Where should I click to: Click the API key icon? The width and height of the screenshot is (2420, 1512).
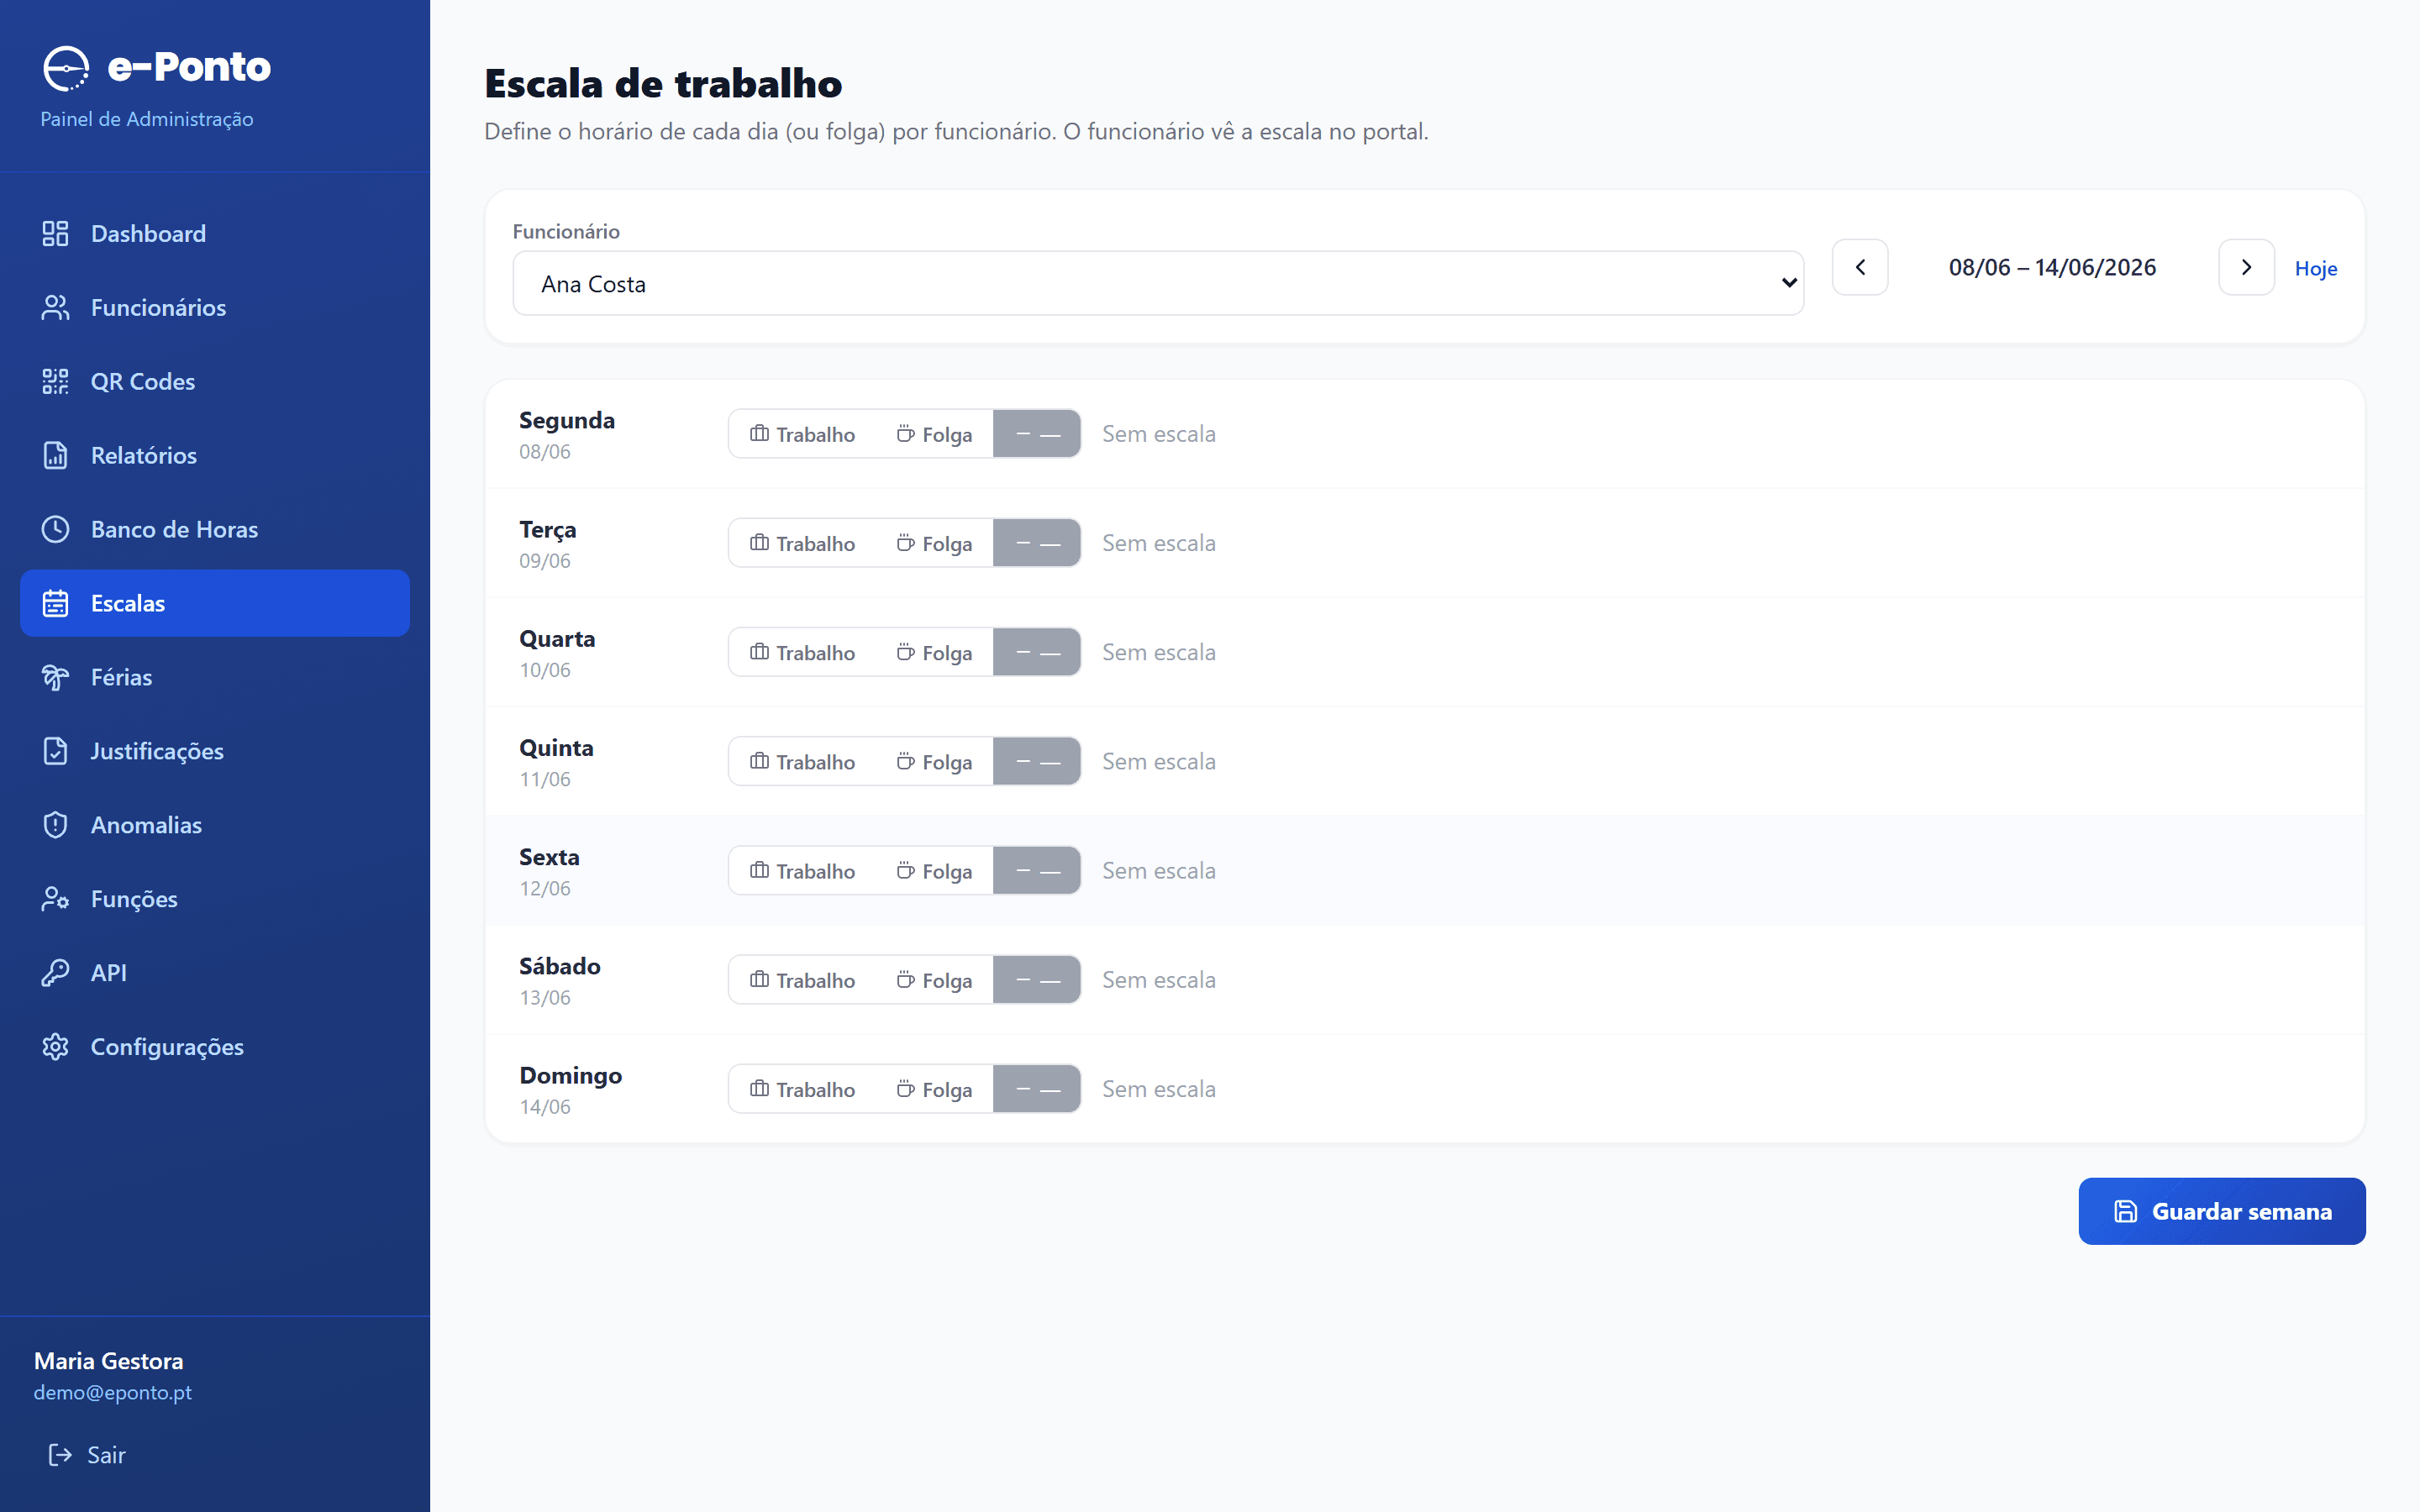point(55,973)
